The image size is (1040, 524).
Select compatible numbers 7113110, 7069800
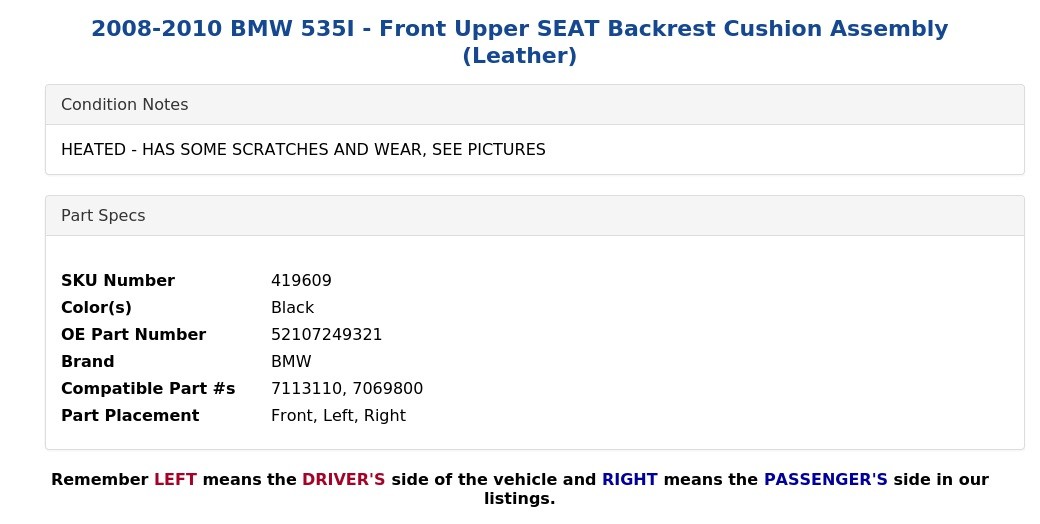347,389
